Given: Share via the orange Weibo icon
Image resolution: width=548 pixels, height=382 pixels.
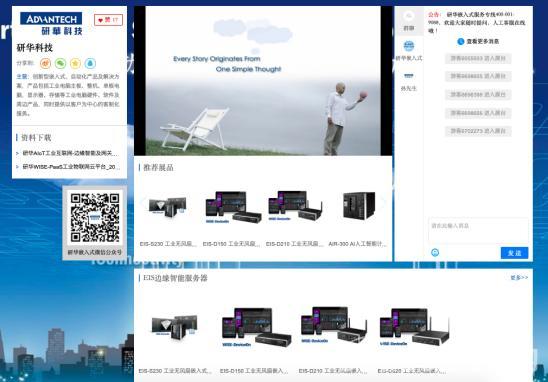Looking at the screenshot, I should (x=45, y=63).
